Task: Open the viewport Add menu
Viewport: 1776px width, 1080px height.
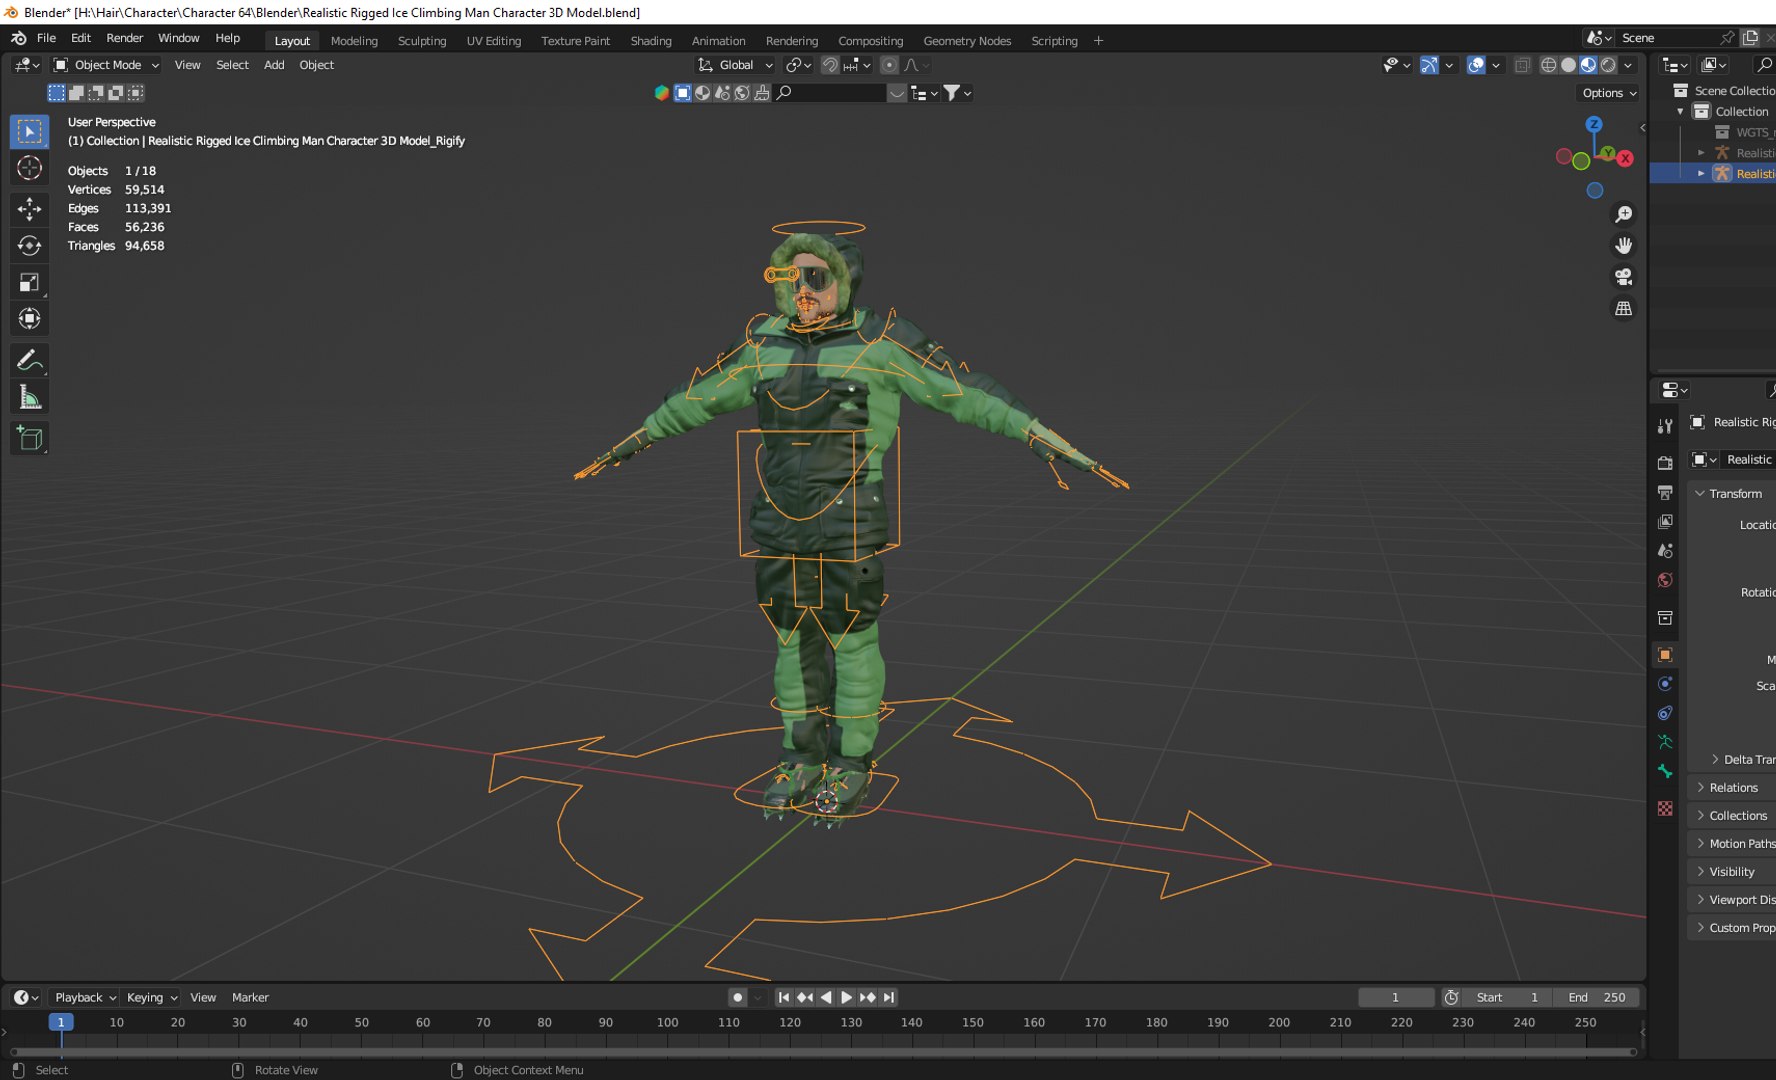Action: tap(274, 65)
